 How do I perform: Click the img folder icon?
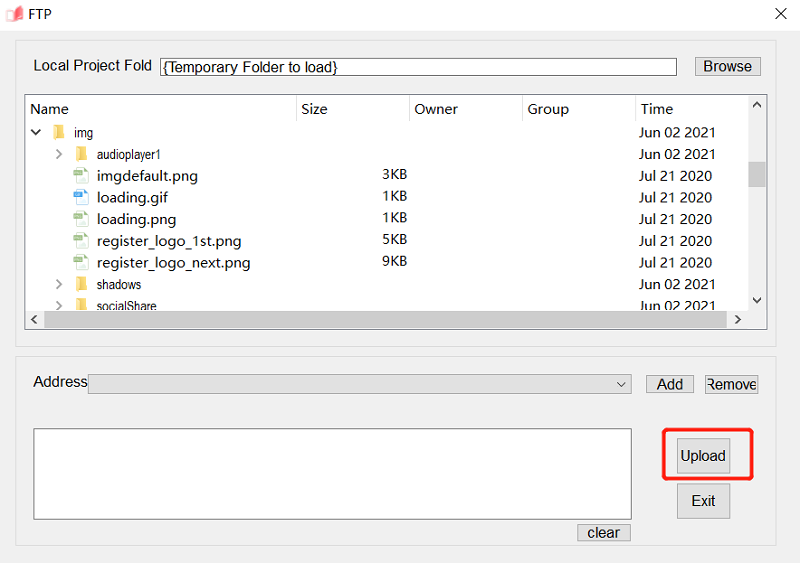pyautogui.click(x=58, y=132)
